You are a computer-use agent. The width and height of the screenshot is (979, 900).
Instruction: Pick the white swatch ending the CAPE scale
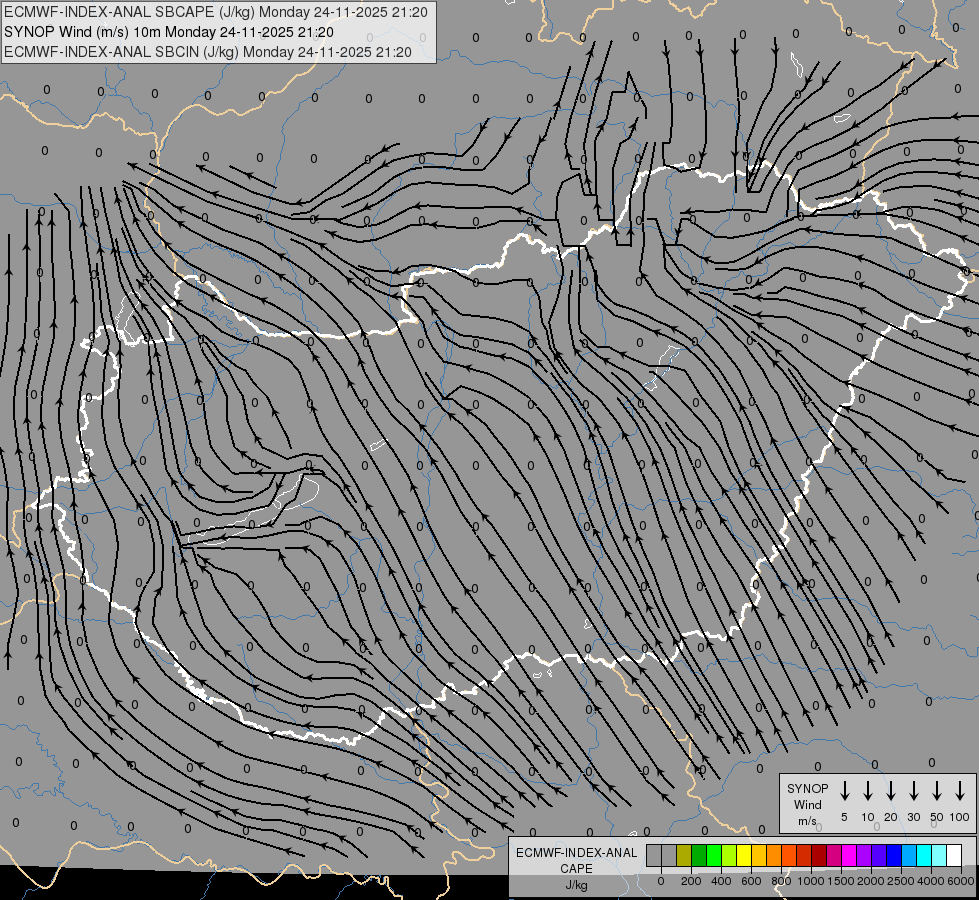pyautogui.click(x=955, y=855)
